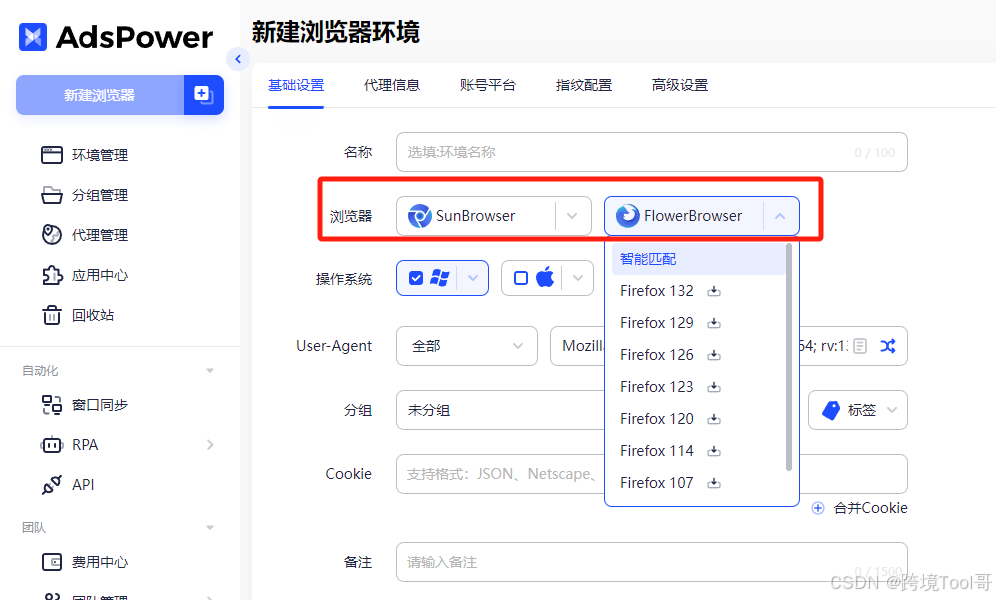
Task: Open 环境管理 in the sidebar
Action: point(84,155)
